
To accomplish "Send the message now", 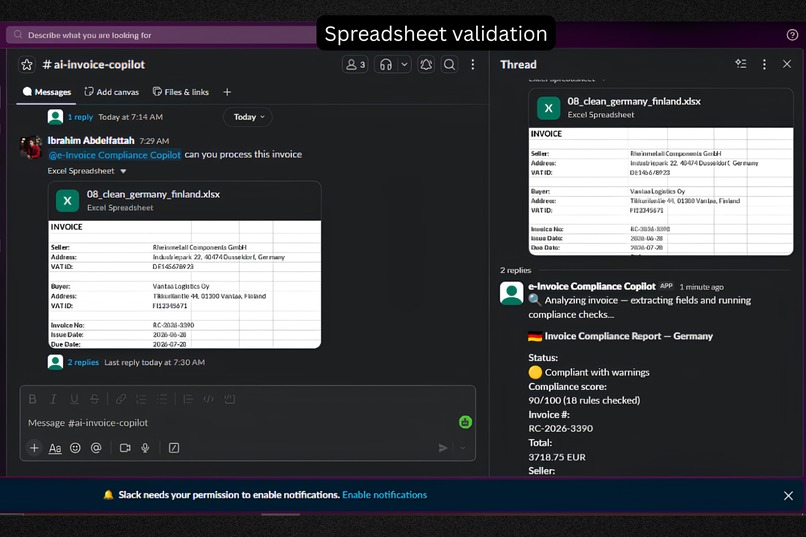I will [443, 448].
